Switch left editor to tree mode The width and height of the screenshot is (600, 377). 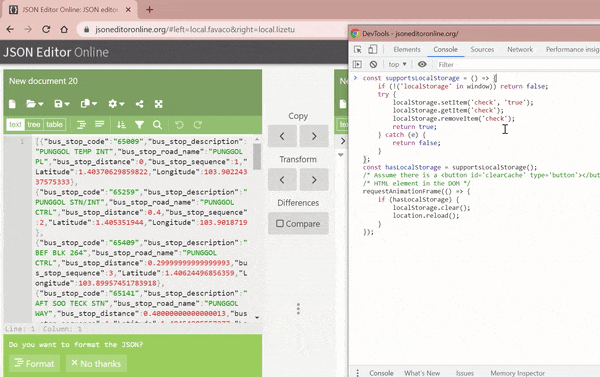pos(34,124)
